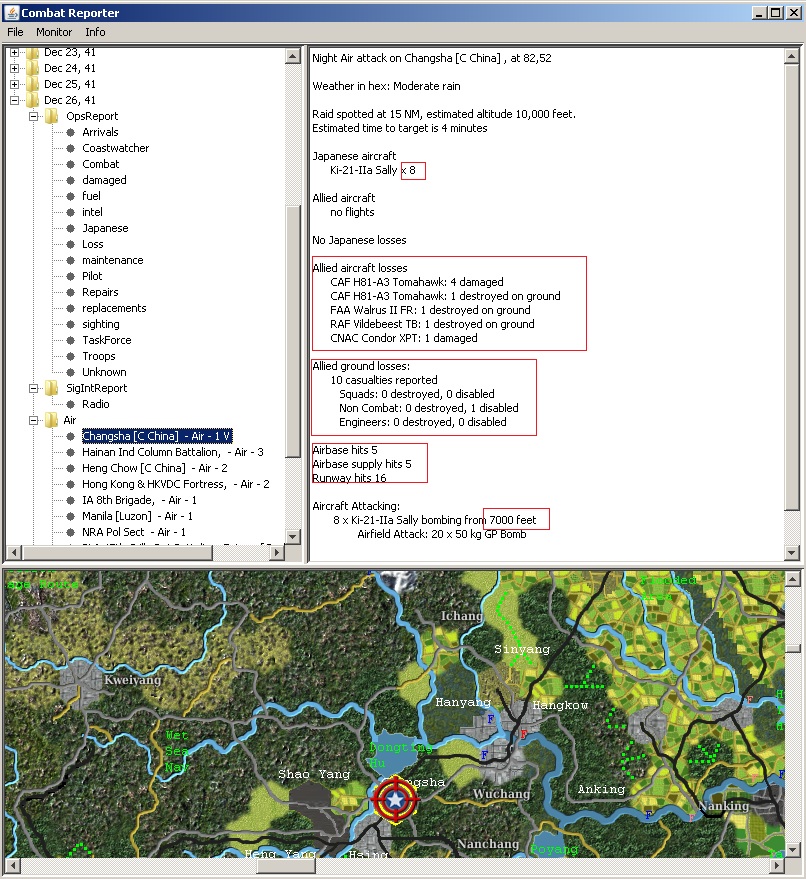Click the Changsha target marker on map
Viewport: 806px width, 879px height.
click(395, 800)
